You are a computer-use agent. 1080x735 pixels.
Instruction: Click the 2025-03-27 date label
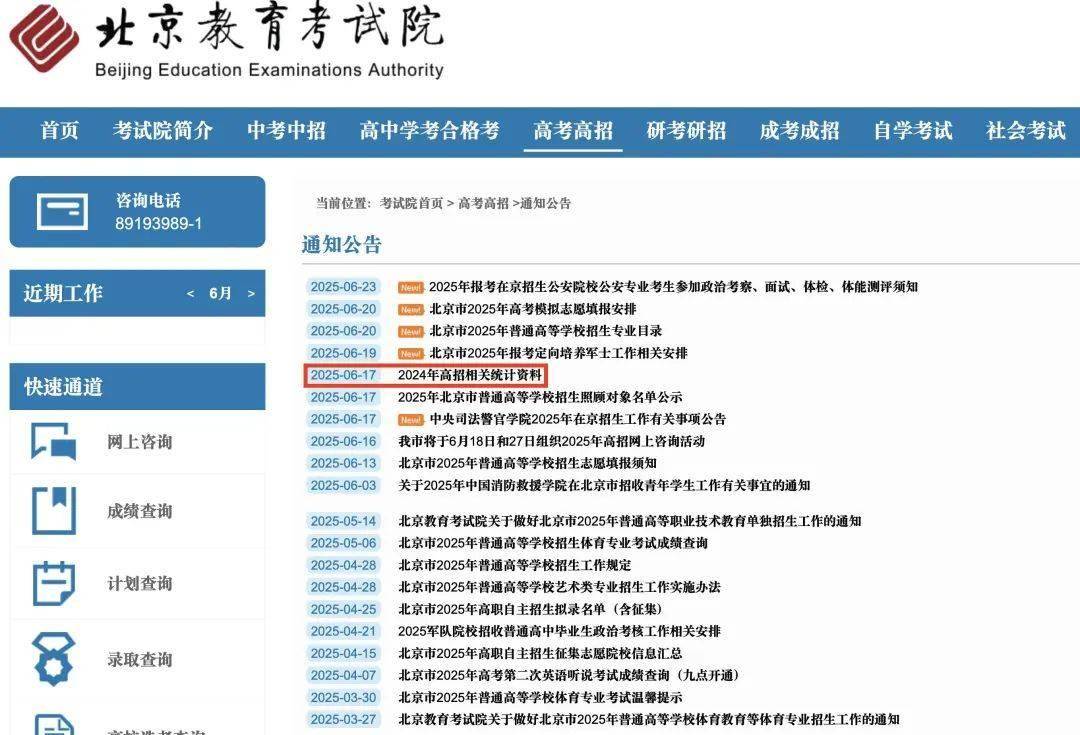click(343, 719)
